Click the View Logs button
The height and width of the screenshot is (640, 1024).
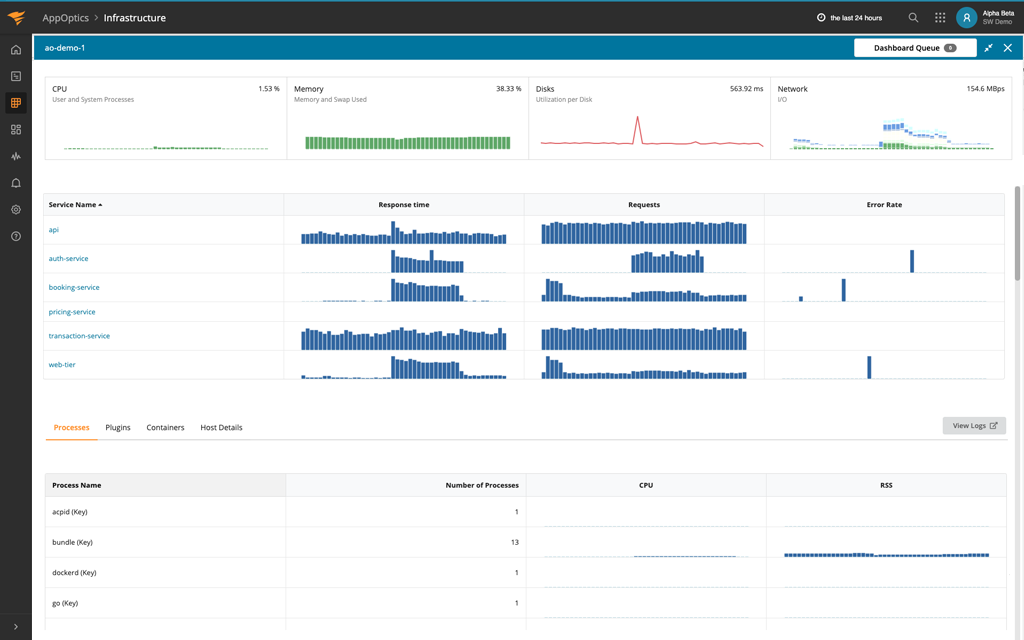coord(974,426)
